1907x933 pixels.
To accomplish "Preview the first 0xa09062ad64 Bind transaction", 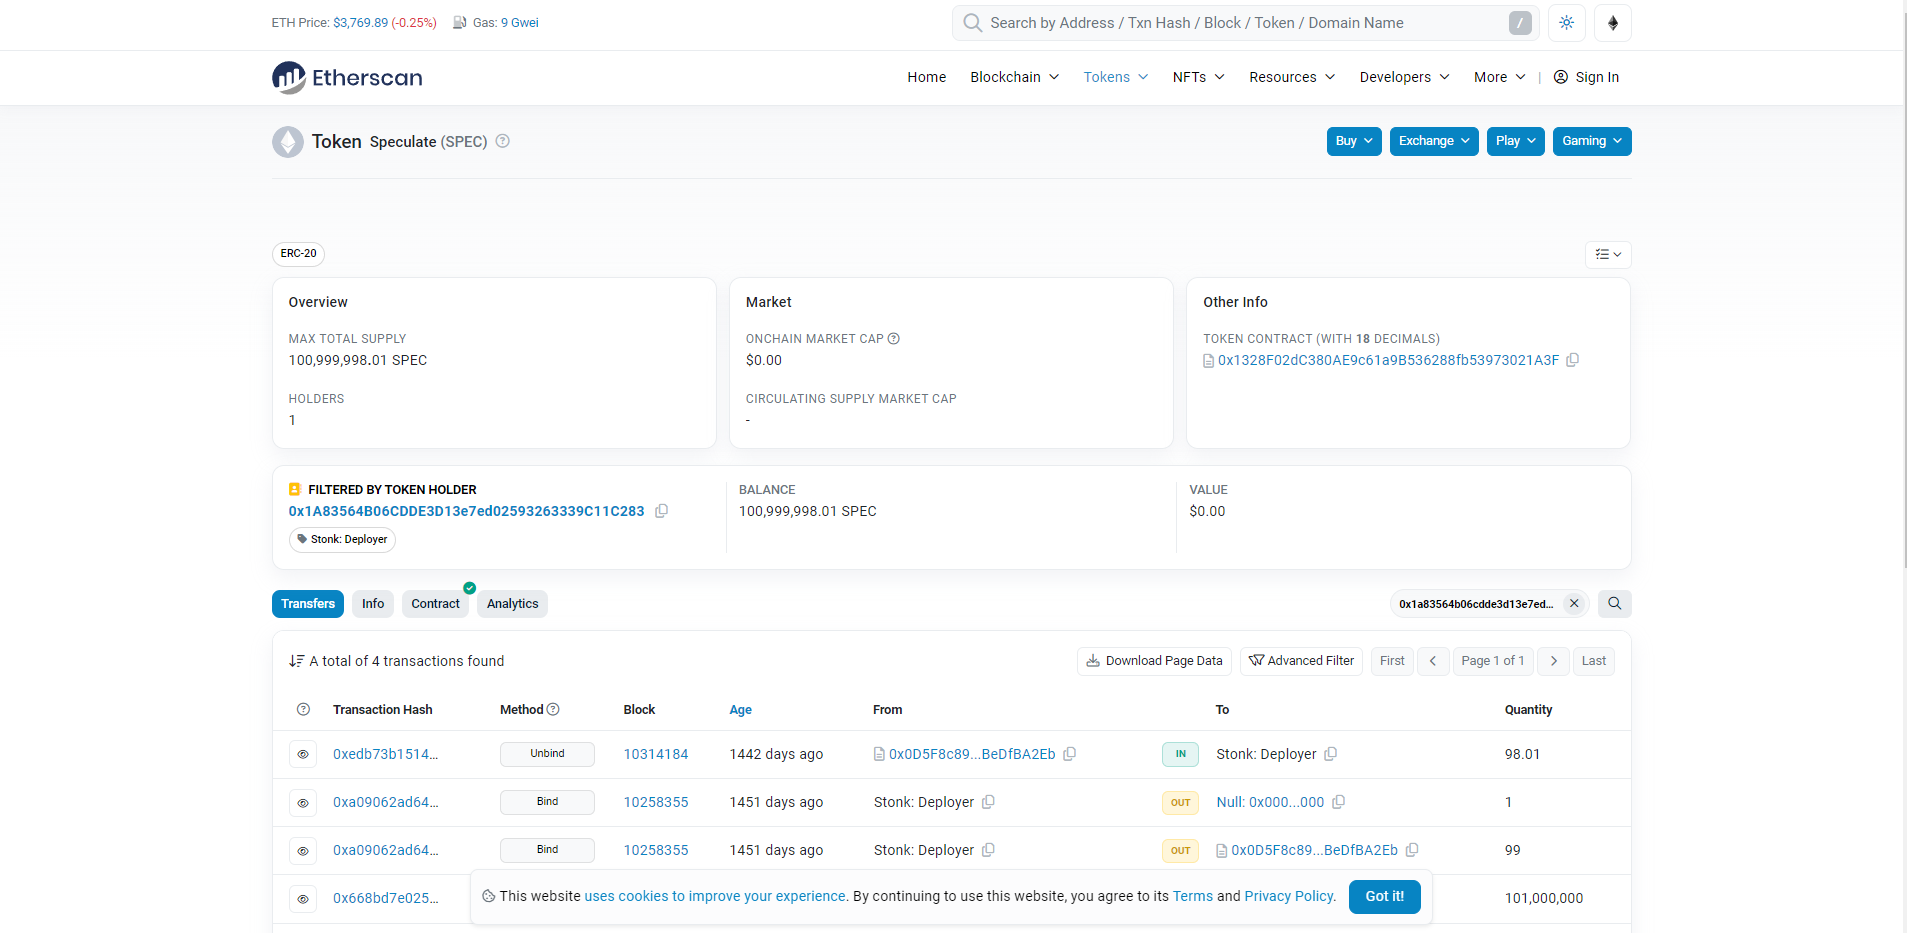I will [303, 802].
